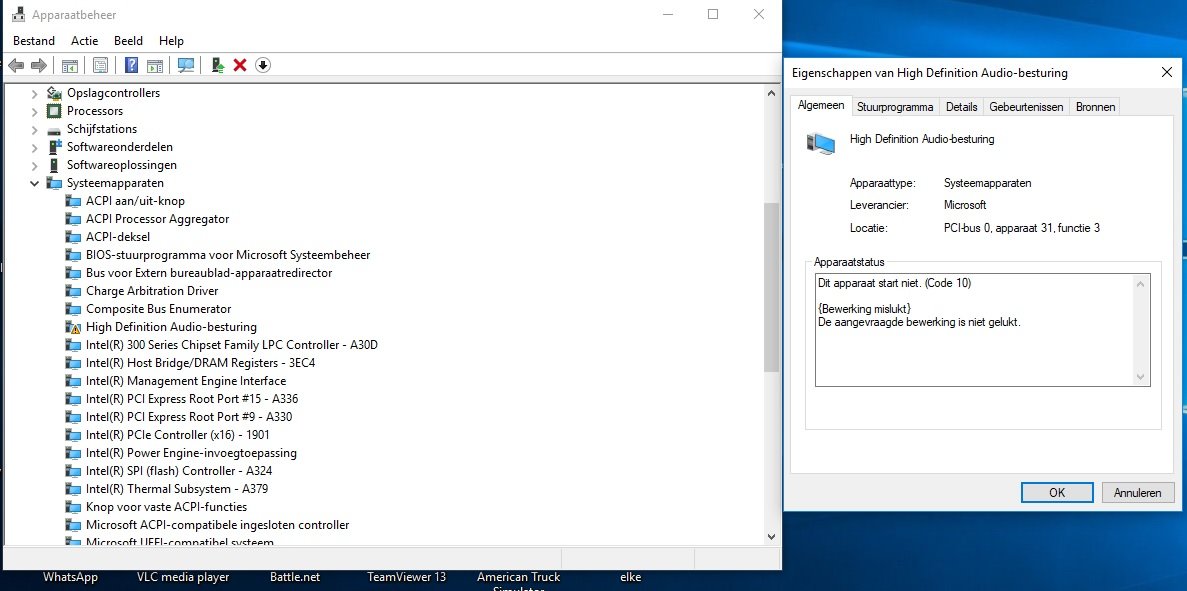Image resolution: width=1187 pixels, height=591 pixels.
Task: Click the red X uninstall device icon
Action: click(x=240, y=66)
